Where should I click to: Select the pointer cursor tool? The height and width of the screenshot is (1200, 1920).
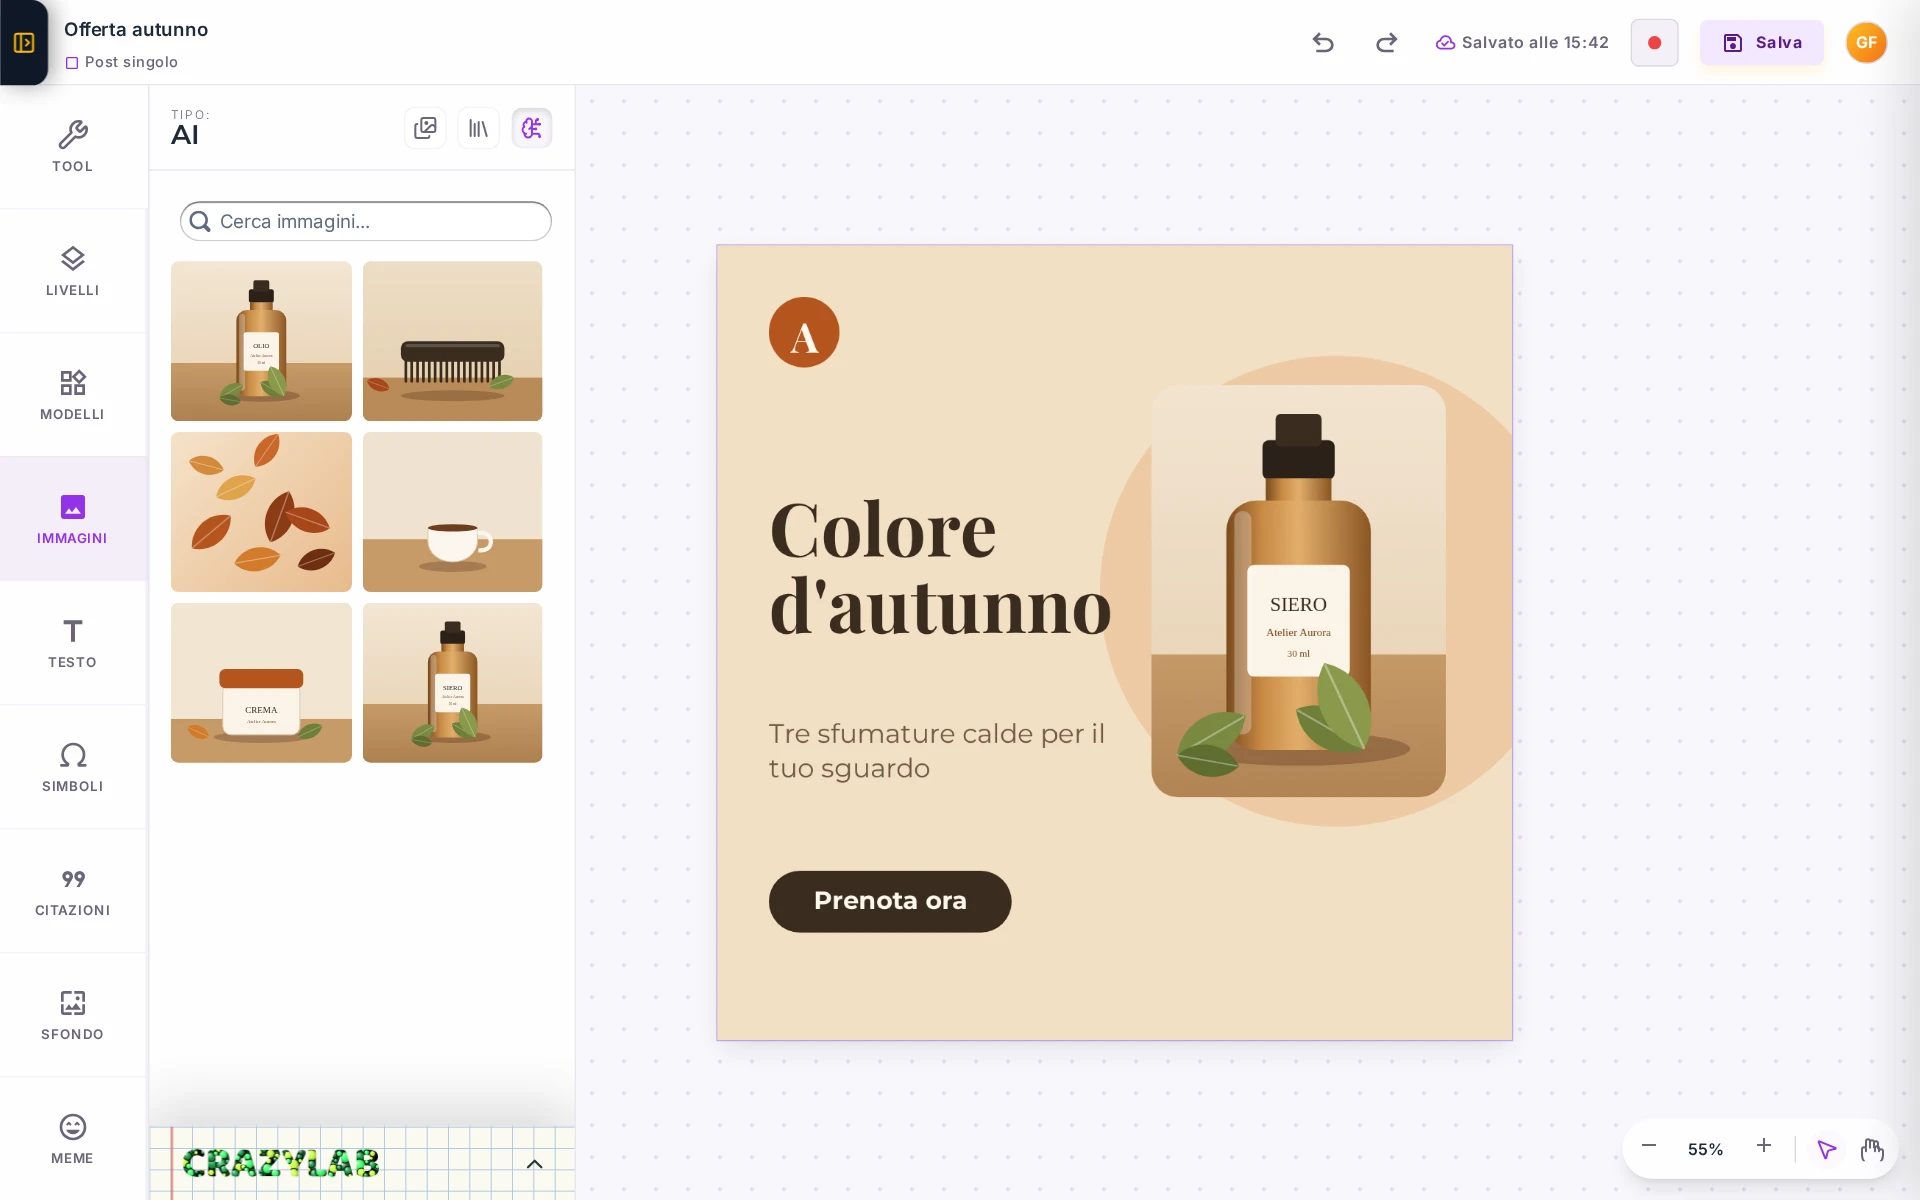pos(1827,1150)
